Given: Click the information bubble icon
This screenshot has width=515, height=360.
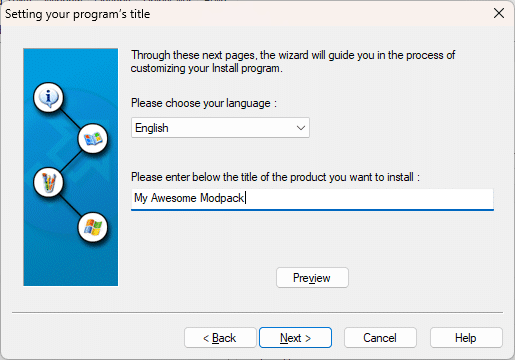Looking at the screenshot, I should point(48,97).
